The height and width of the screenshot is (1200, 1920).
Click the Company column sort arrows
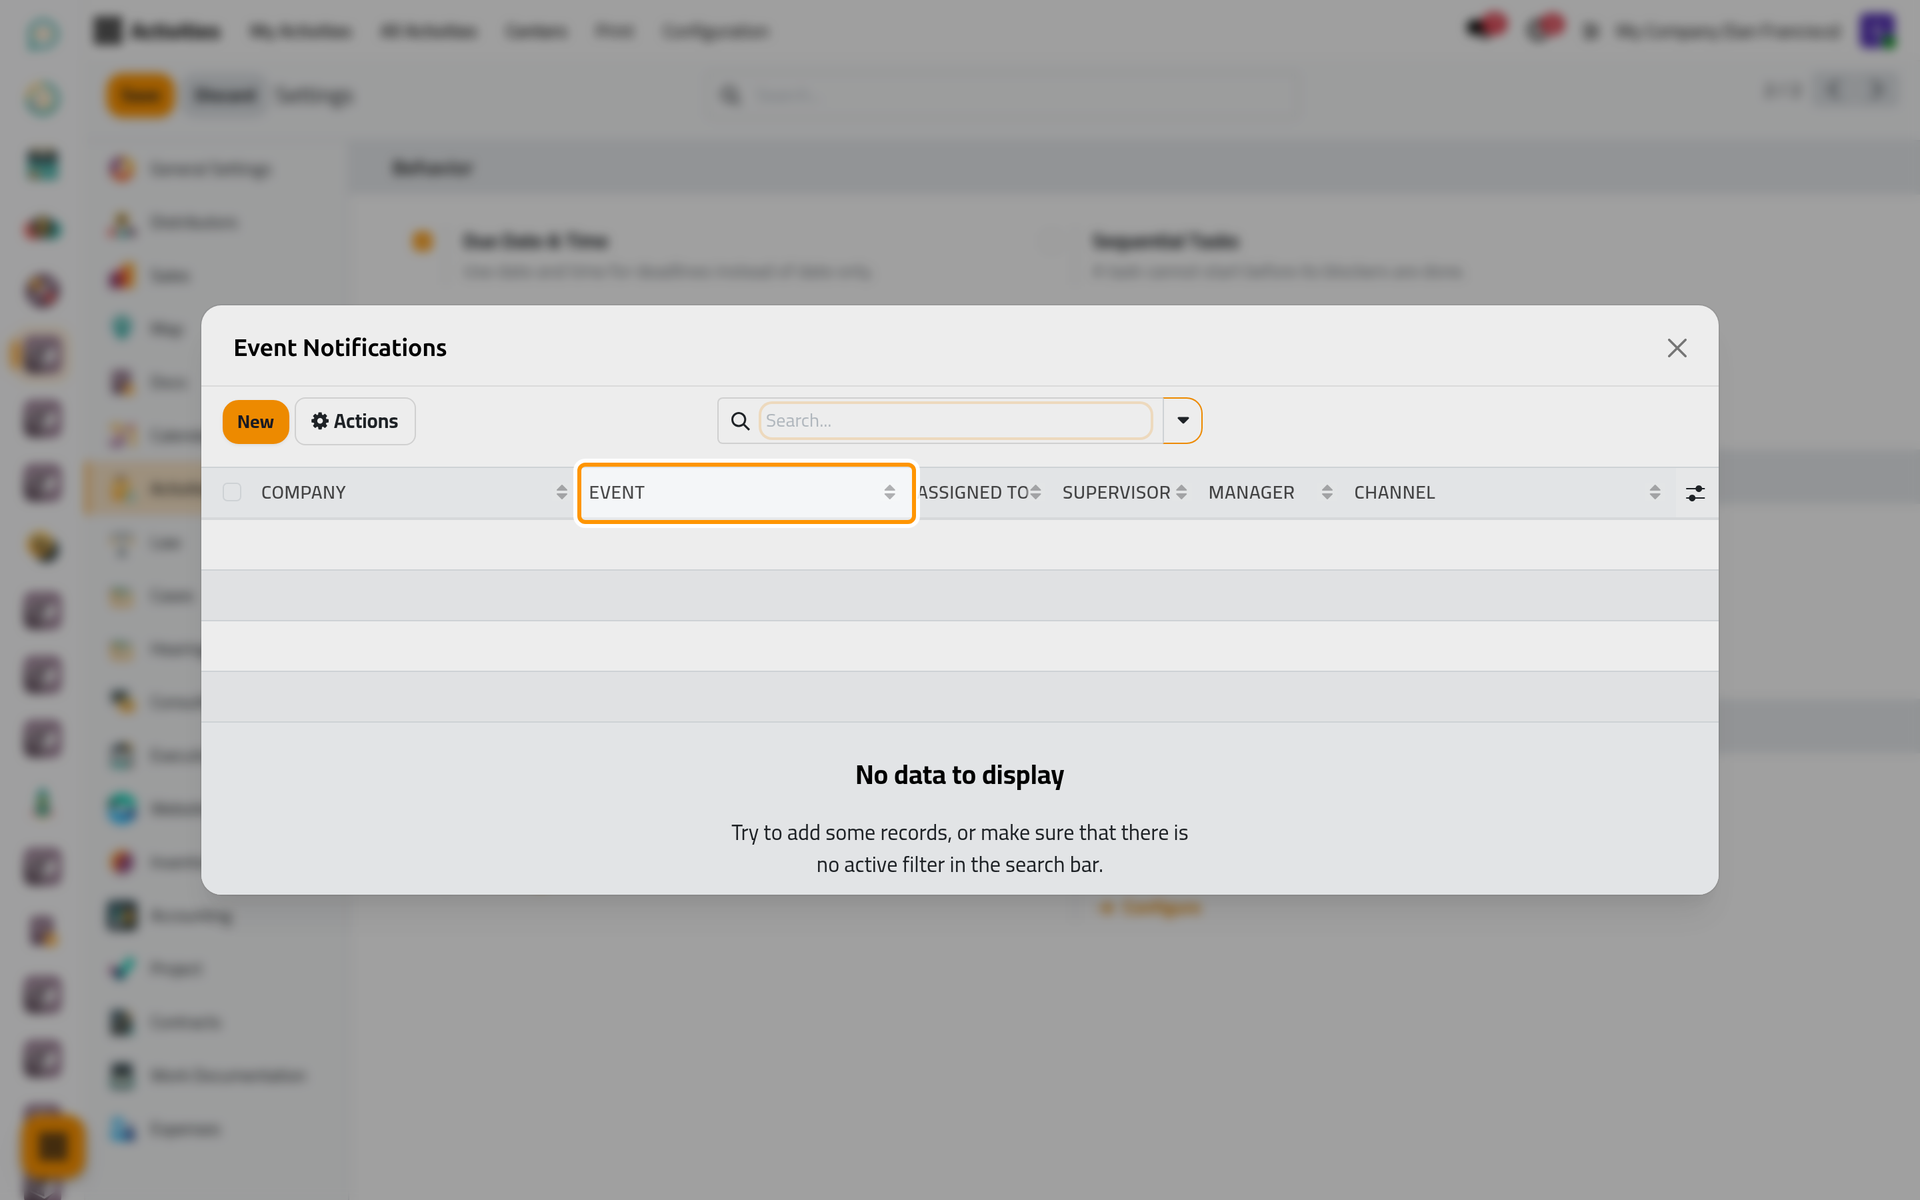point(562,492)
